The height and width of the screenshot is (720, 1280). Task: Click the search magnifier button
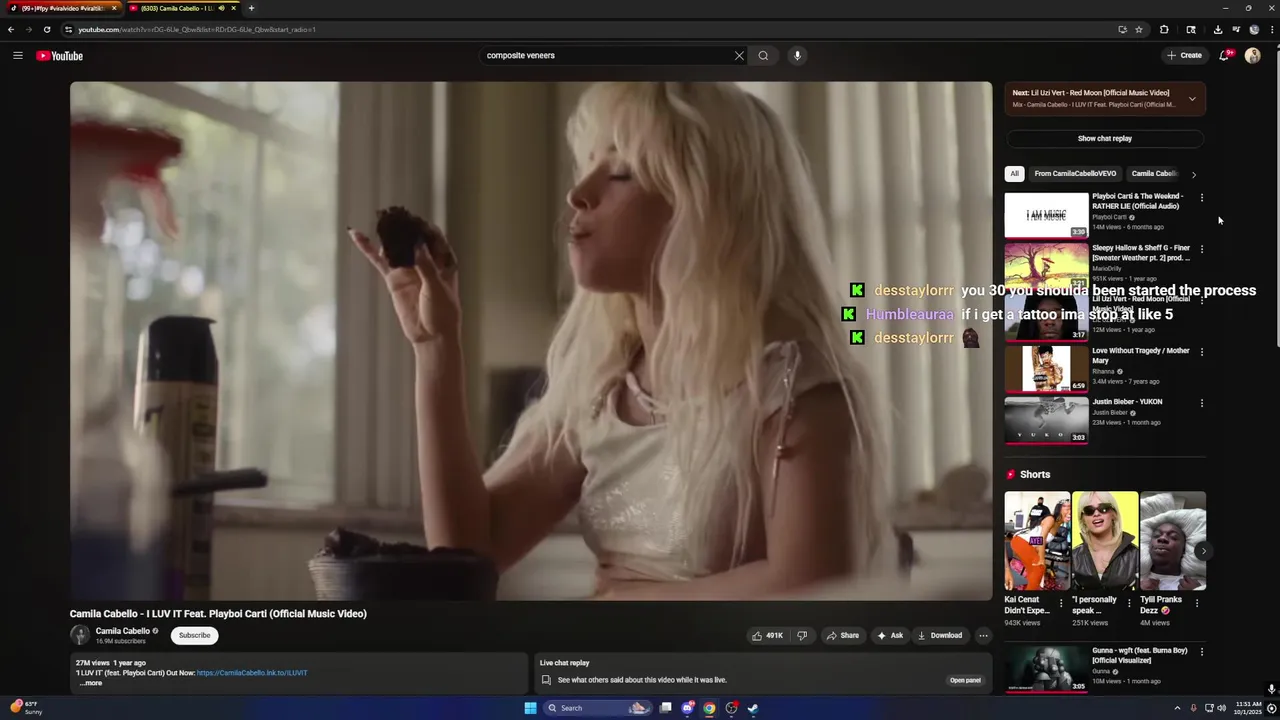coord(763,56)
